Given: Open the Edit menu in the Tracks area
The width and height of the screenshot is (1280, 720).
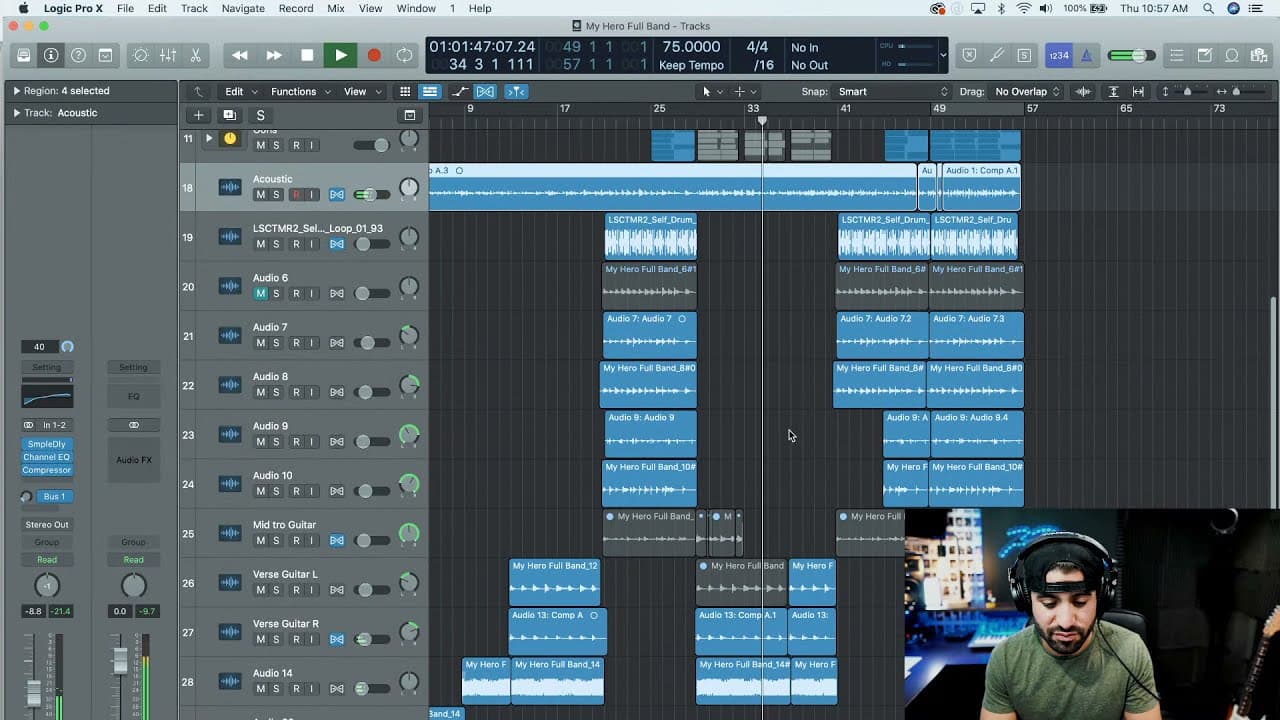Looking at the screenshot, I should (x=239, y=91).
